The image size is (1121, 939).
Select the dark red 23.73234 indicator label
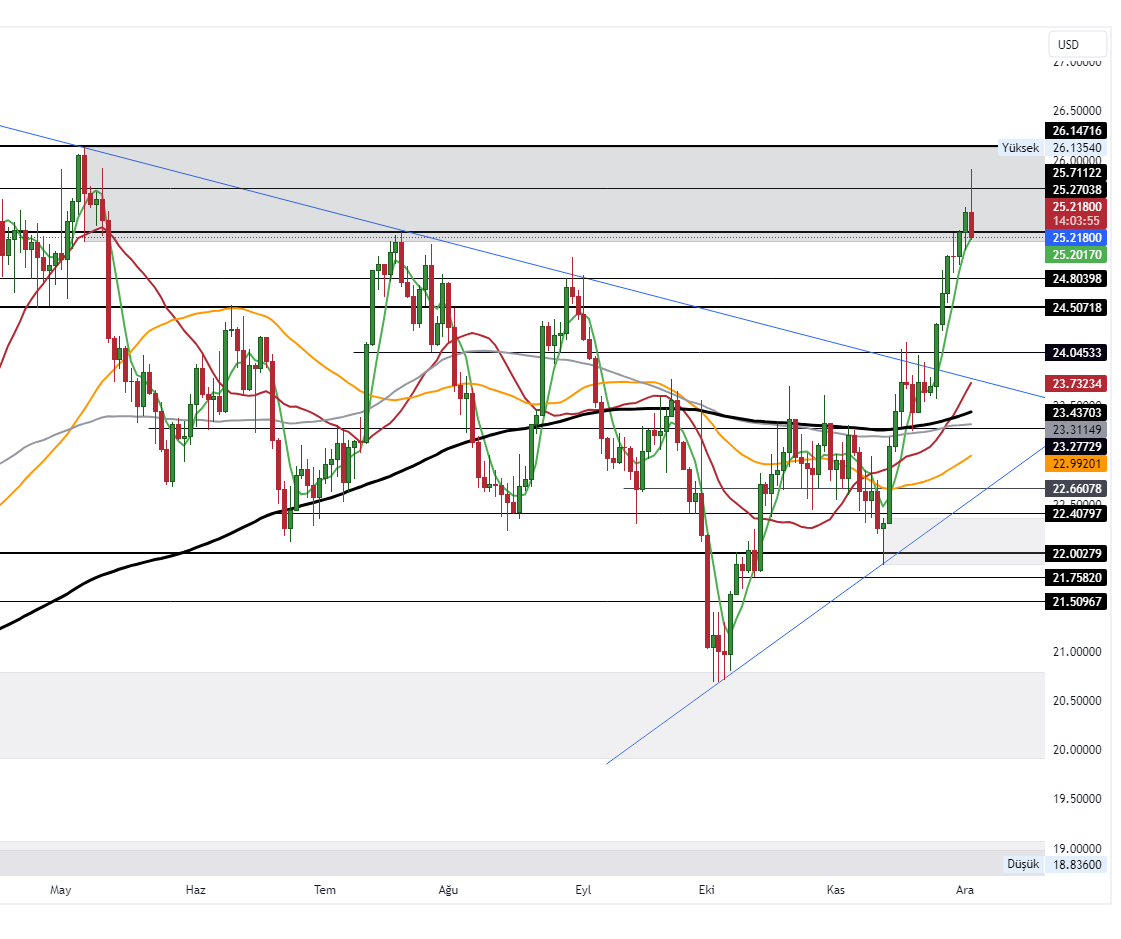(x=1076, y=383)
